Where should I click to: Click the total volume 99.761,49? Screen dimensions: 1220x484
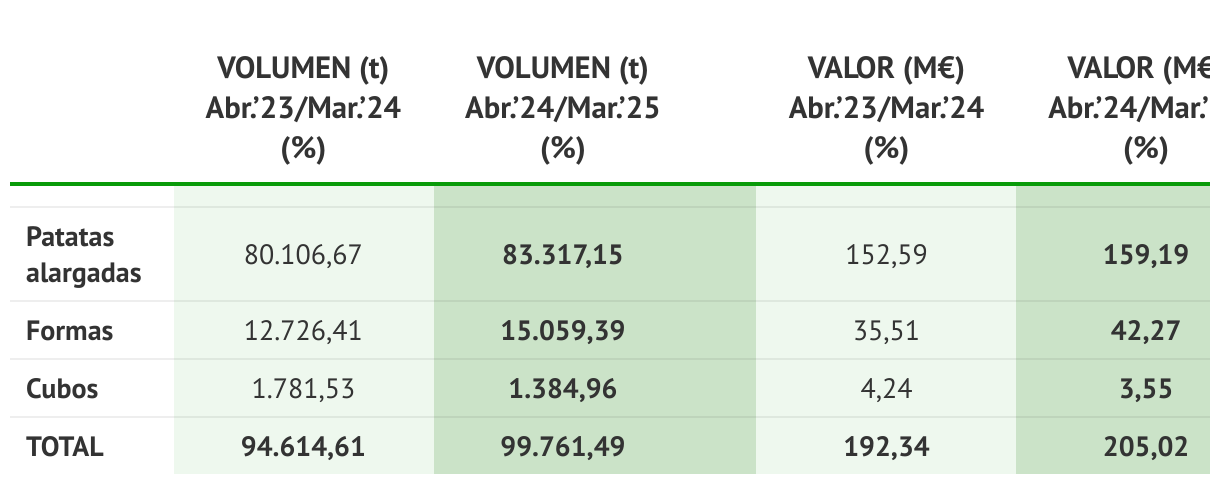click(x=562, y=446)
